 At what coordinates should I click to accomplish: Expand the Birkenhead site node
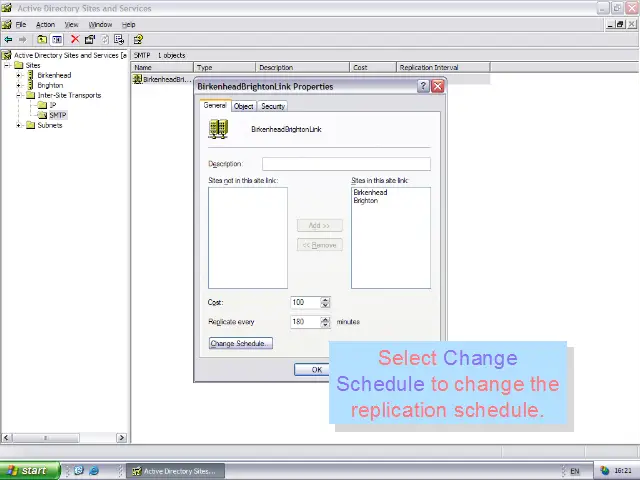pos(18,75)
